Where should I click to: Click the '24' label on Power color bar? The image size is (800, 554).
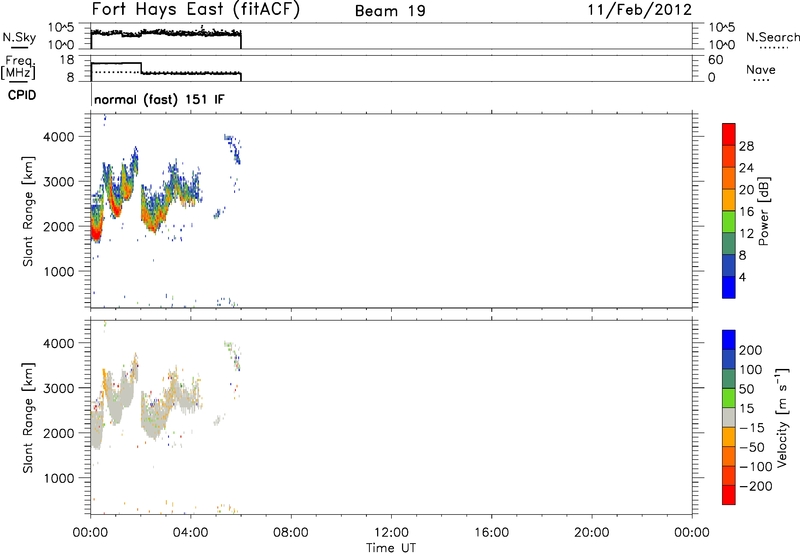[x=746, y=168]
